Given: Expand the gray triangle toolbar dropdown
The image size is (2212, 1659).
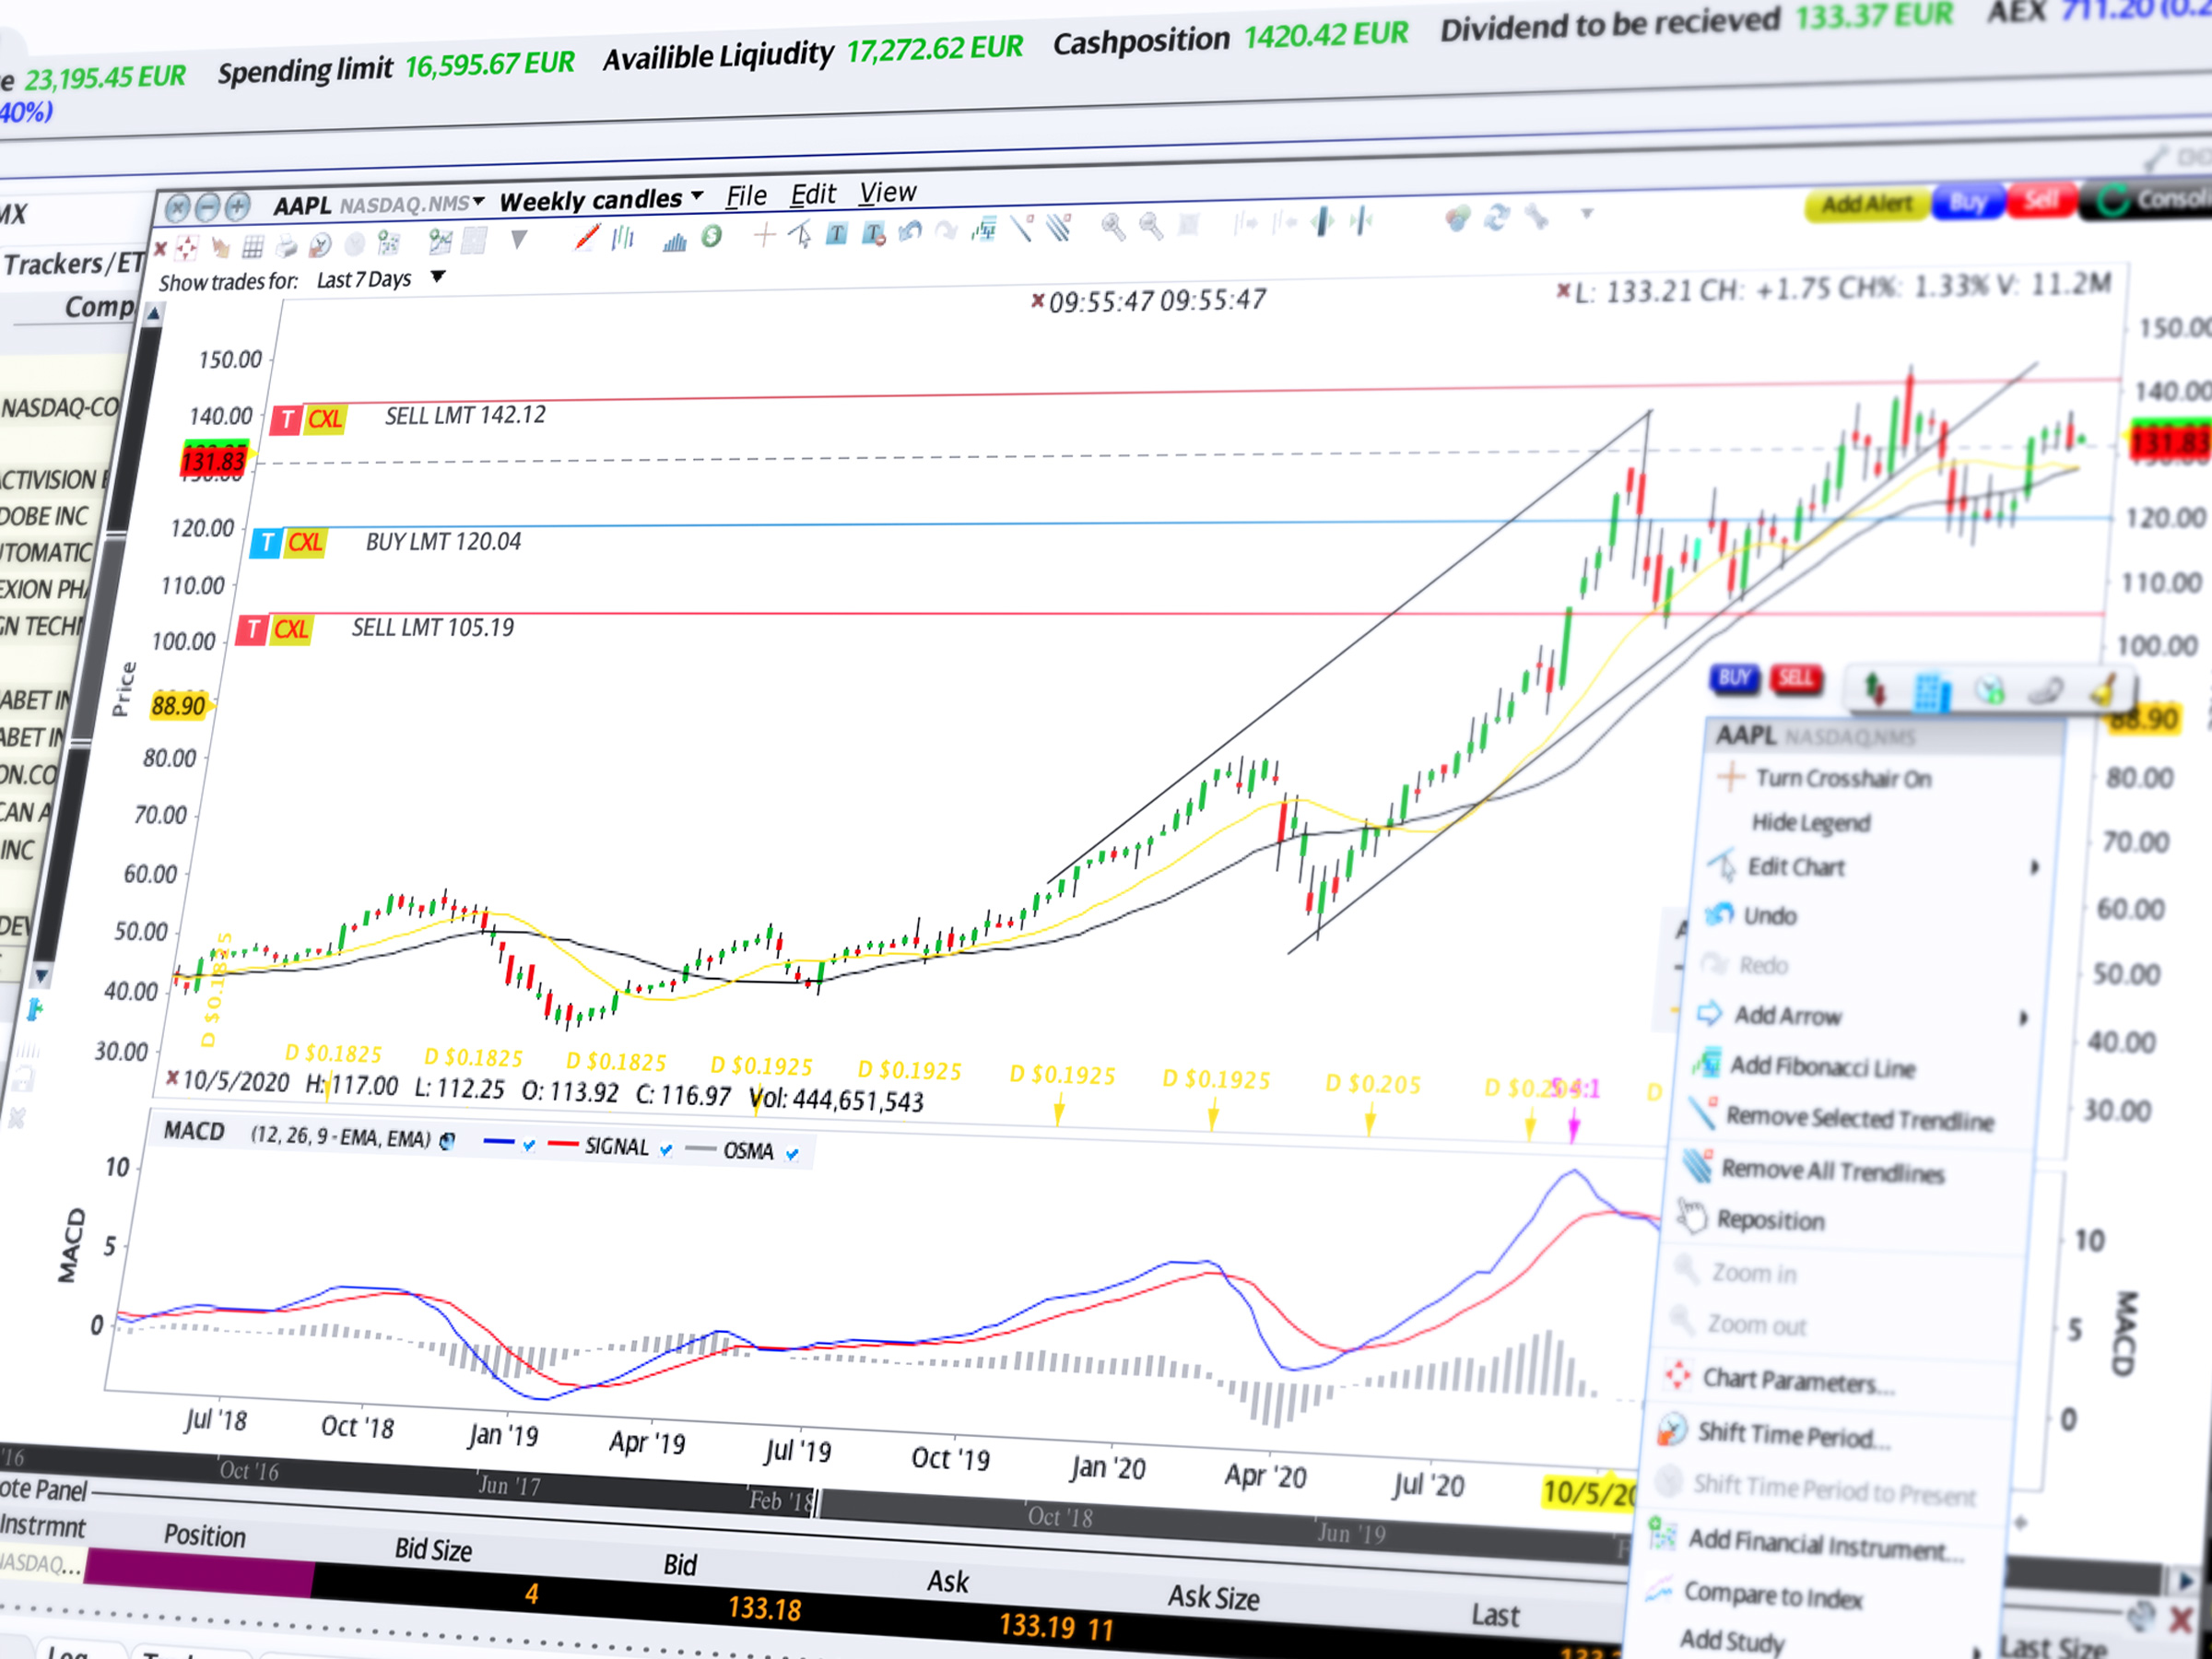Looking at the screenshot, I should point(518,240).
